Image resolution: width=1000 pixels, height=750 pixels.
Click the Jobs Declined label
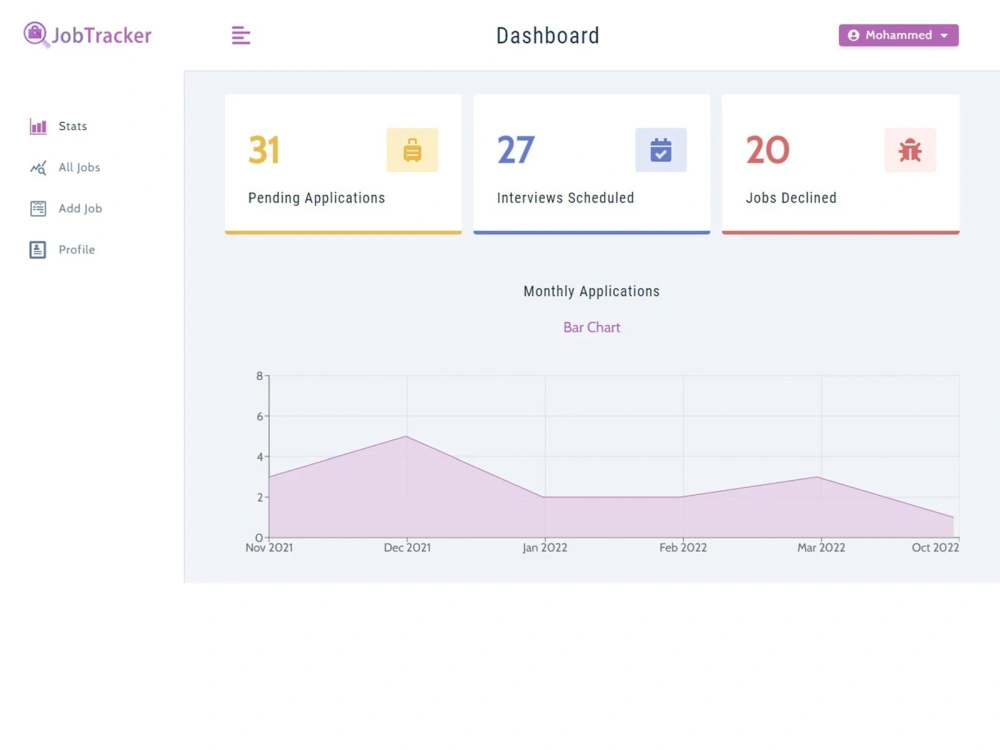pyautogui.click(x=791, y=198)
